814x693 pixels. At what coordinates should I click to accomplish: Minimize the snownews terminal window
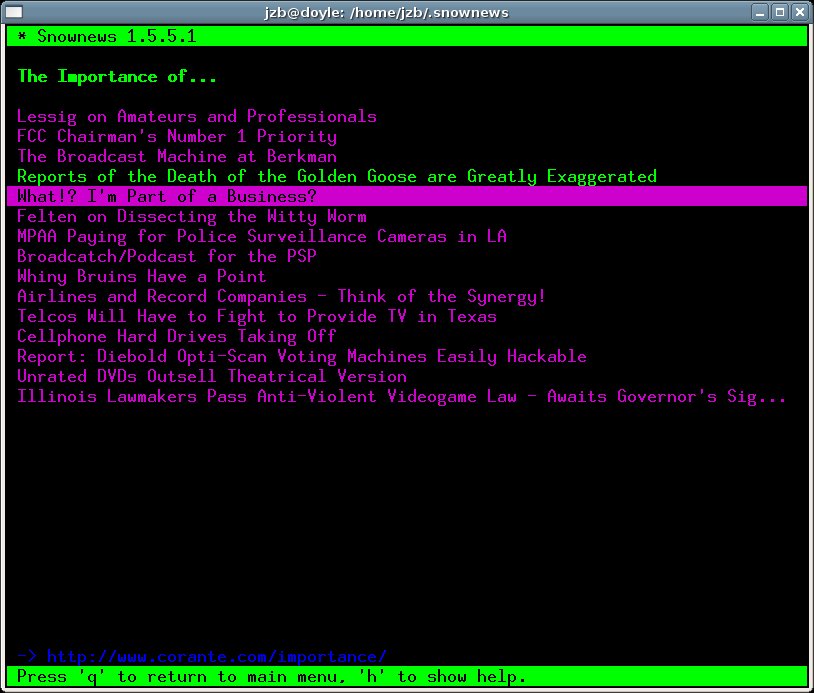(x=760, y=12)
